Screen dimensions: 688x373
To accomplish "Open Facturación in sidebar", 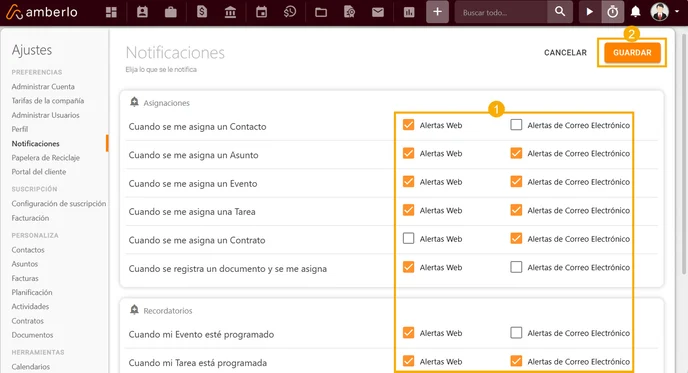I will point(30,218).
